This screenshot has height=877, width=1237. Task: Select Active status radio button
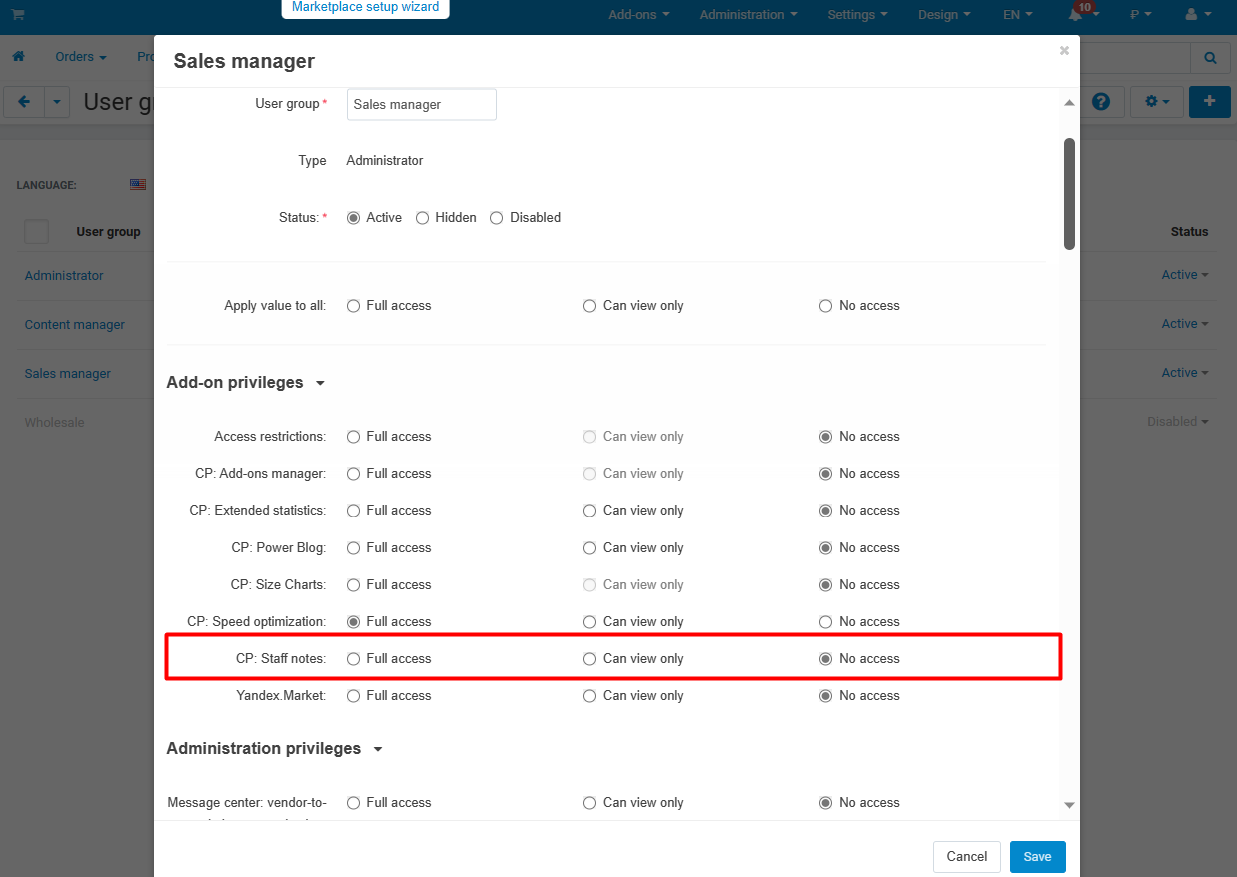pos(353,218)
